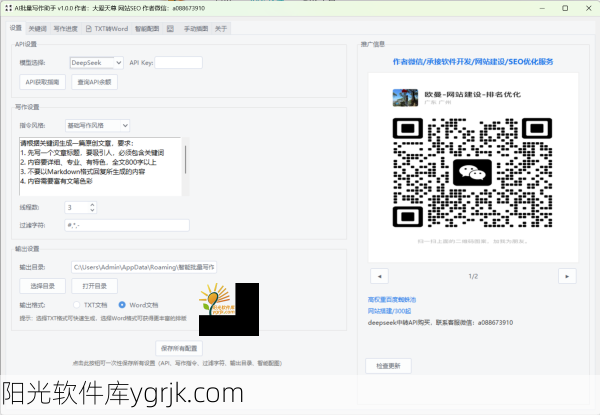Viewport: 600px width, 415px height.
Task: Open the 高权重百度蜘蛛池 link
Action: click(392, 299)
